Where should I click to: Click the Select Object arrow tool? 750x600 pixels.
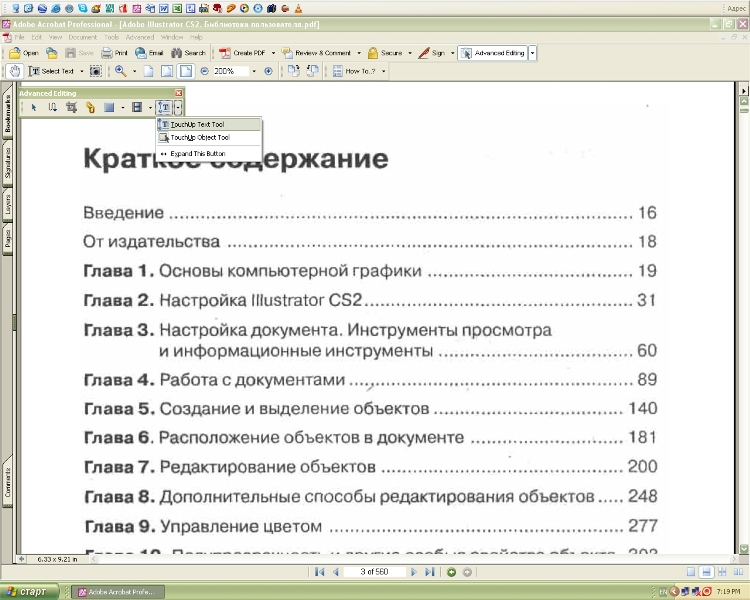[33, 107]
